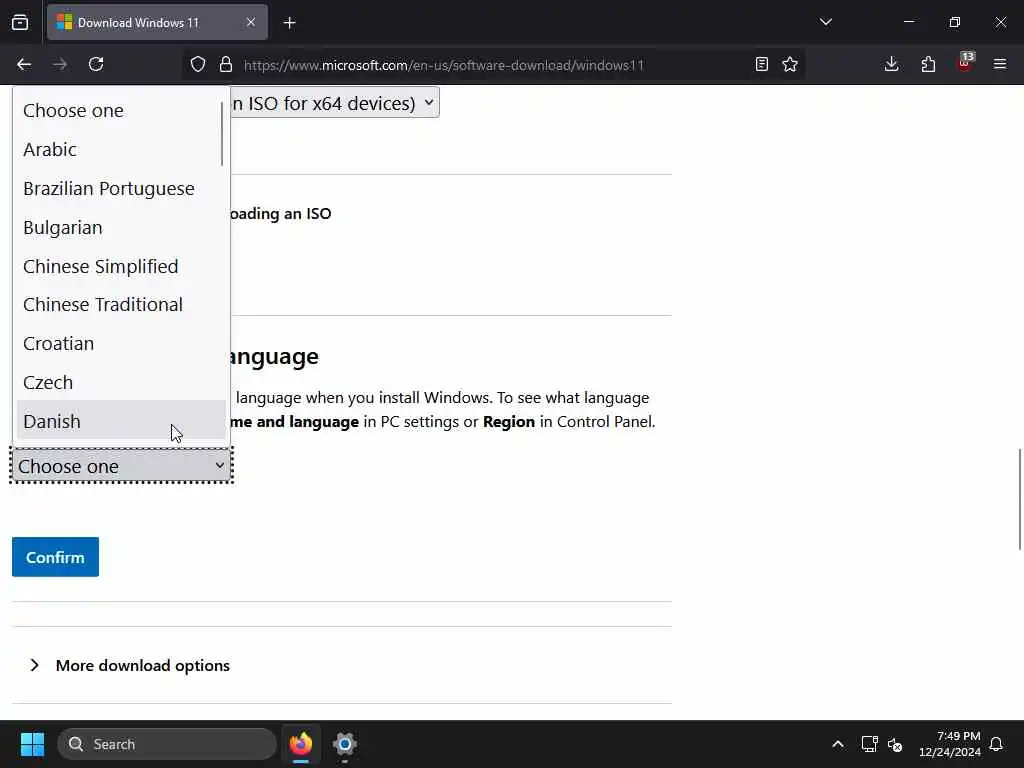The image size is (1024, 768).
Task: Select Brazilian Portuguese language option
Action: 120,189
